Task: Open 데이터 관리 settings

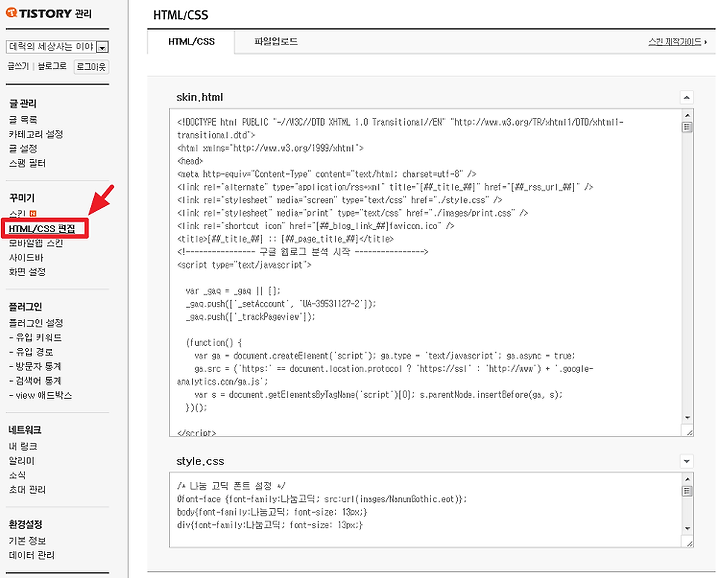Action: tap(32, 555)
